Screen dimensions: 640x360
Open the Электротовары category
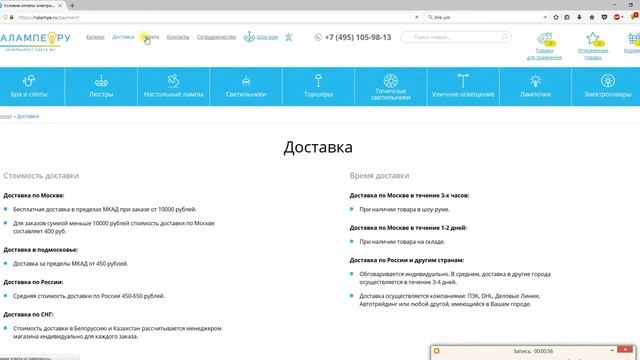click(607, 87)
